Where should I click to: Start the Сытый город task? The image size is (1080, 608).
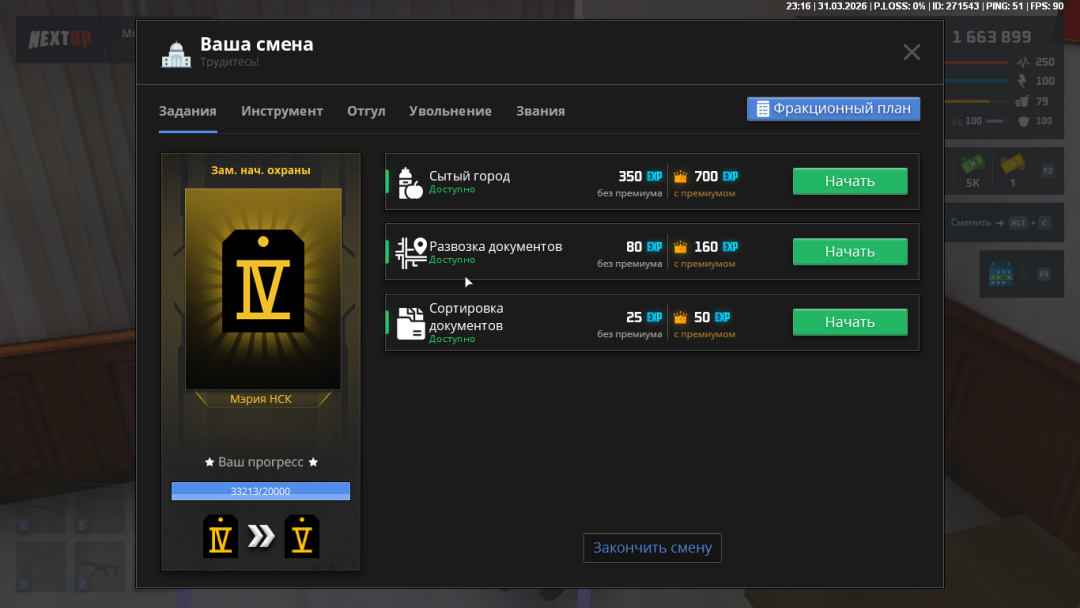click(x=849, y=181)
